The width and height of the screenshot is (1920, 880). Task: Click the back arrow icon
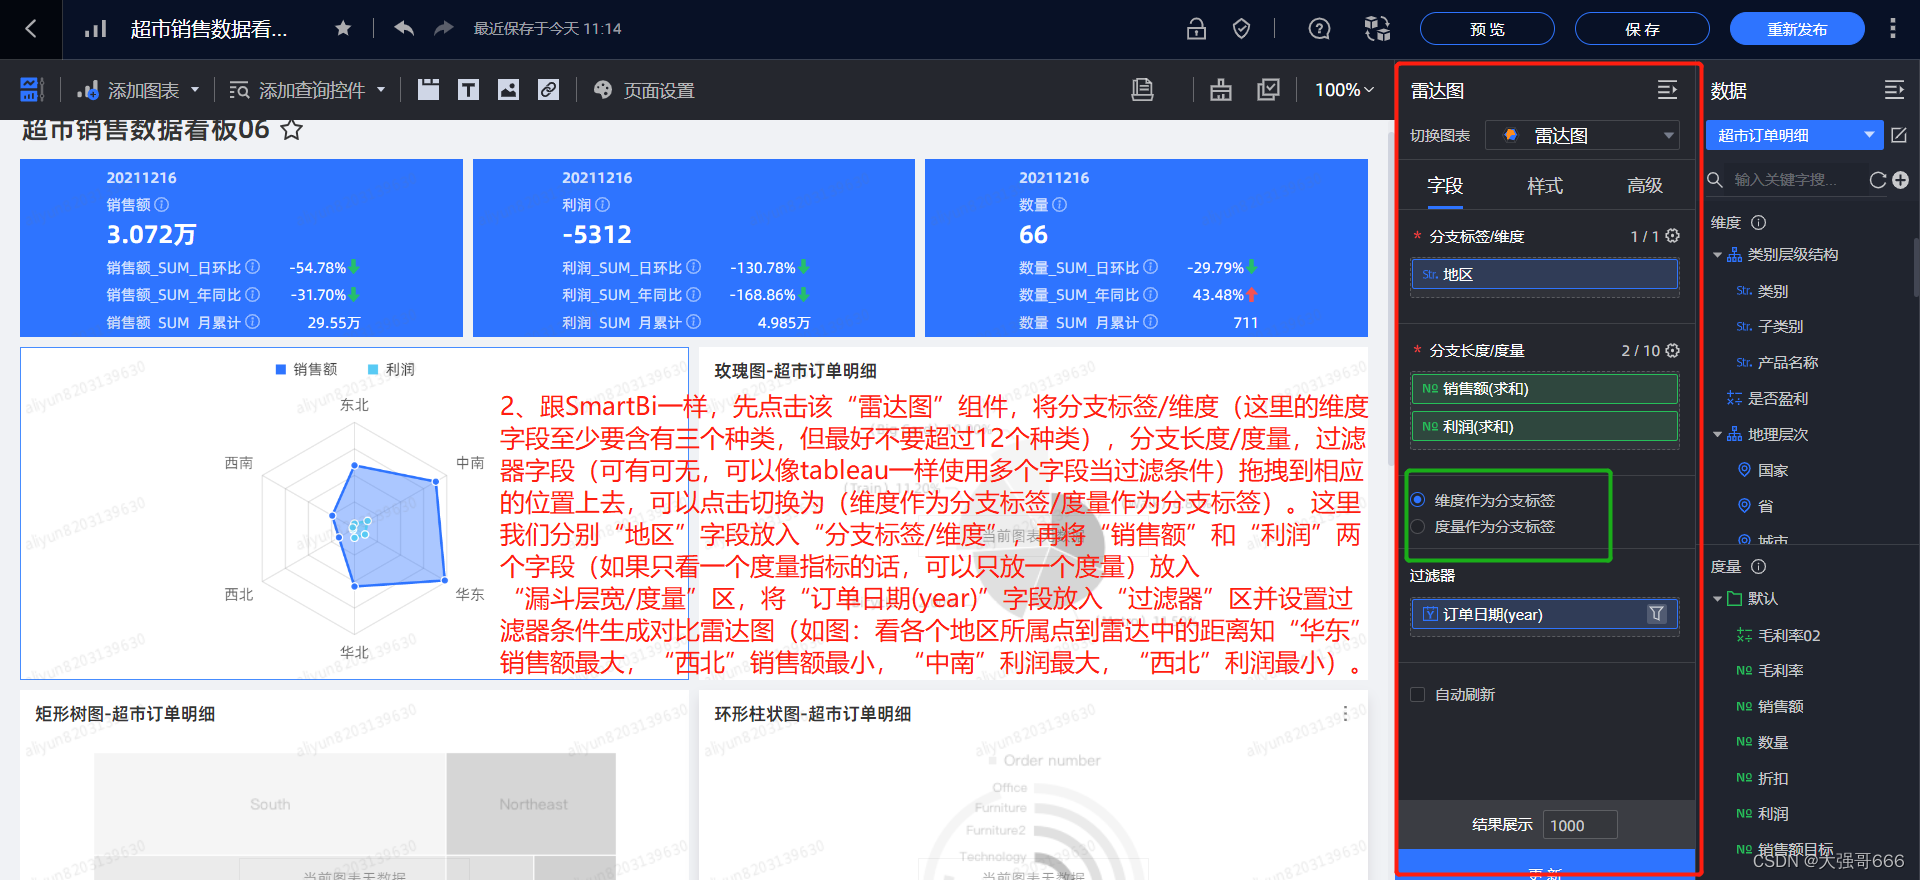30,29
